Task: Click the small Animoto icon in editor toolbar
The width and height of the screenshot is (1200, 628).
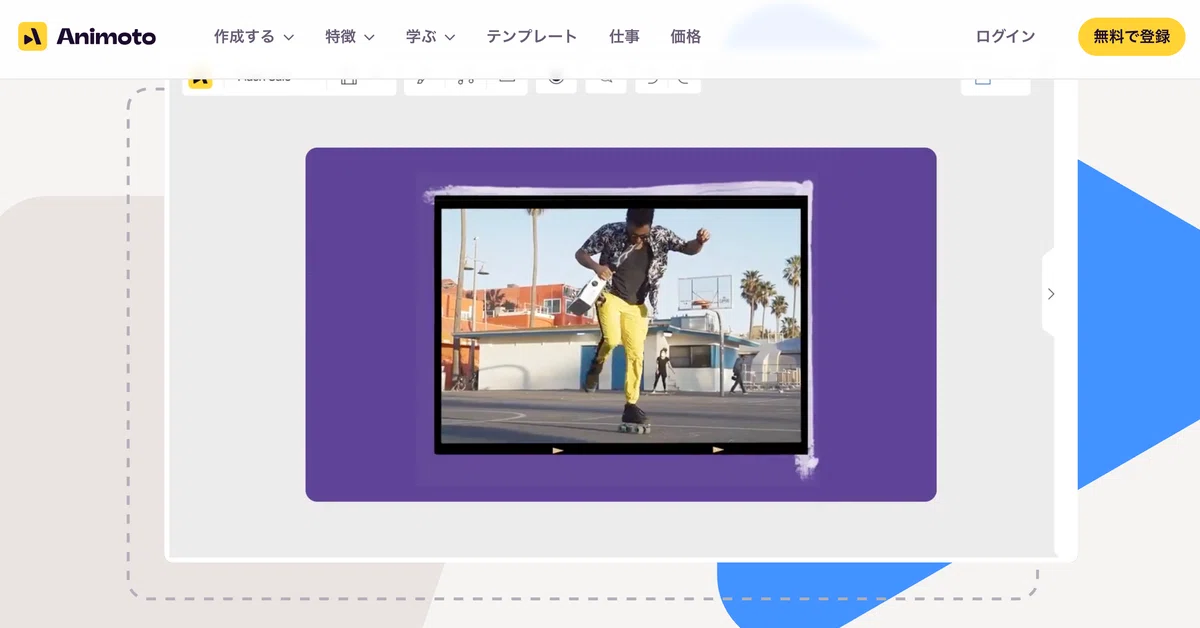Action: pyautogui.click(x=200, y=80)
